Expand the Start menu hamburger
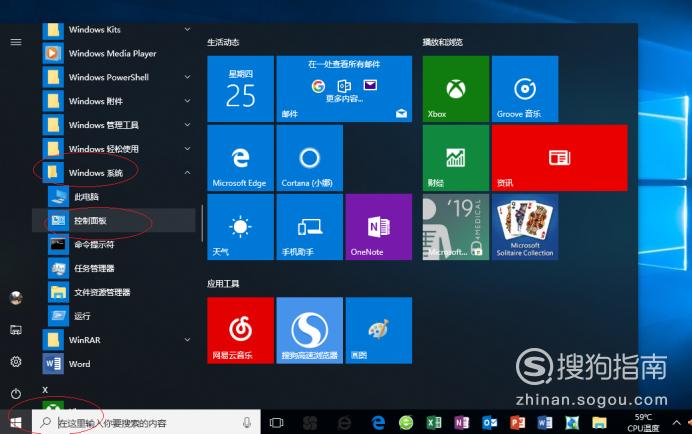This screenshot has height=434, width=692. click(16, 42)
